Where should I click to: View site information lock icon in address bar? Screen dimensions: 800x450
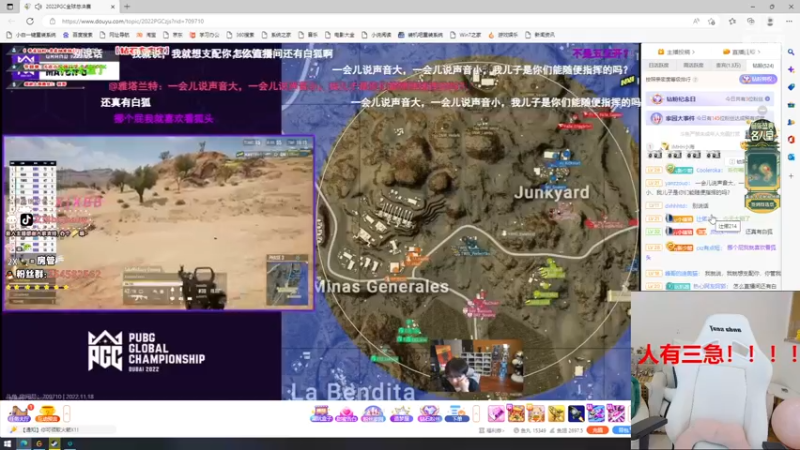click(52, 21)
